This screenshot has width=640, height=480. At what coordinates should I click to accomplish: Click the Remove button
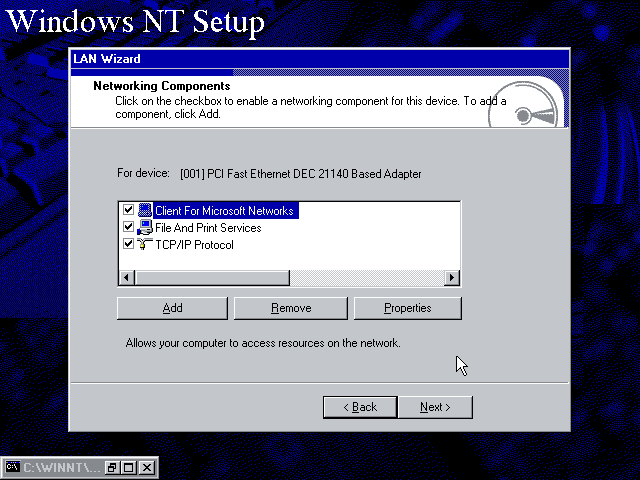click(291, 308)
